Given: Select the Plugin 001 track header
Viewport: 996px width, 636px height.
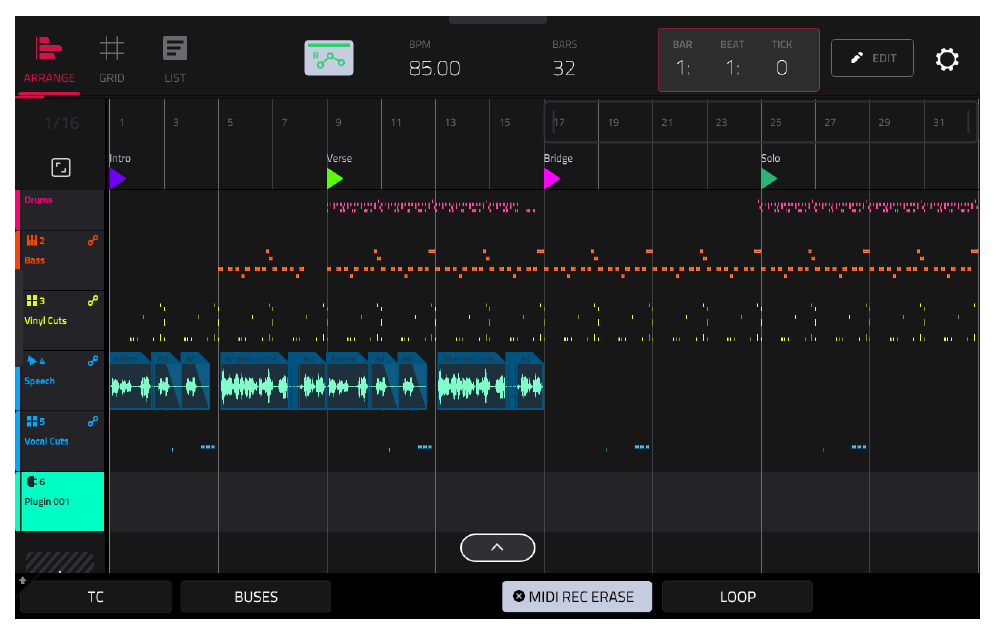Looking at the screenshot, I should tap(62, 501).
